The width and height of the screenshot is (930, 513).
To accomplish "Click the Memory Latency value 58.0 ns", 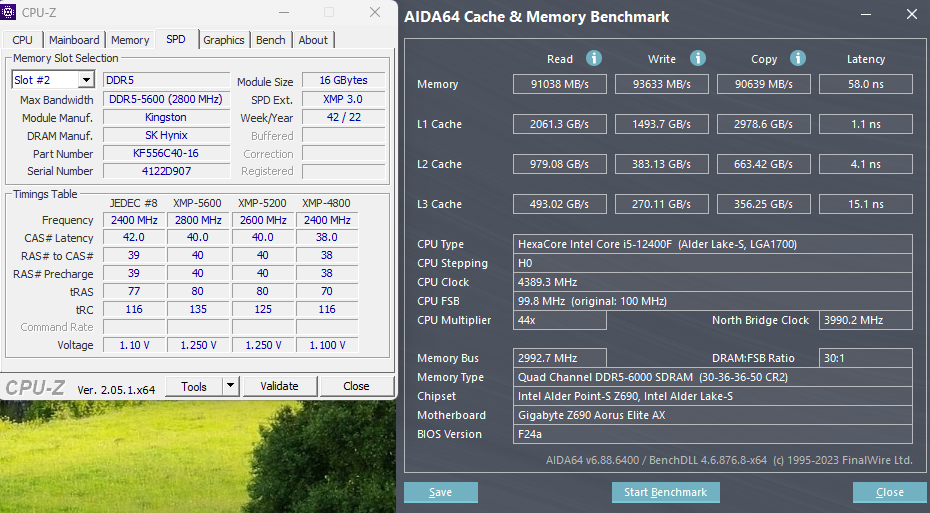I will tap(866, 84).
